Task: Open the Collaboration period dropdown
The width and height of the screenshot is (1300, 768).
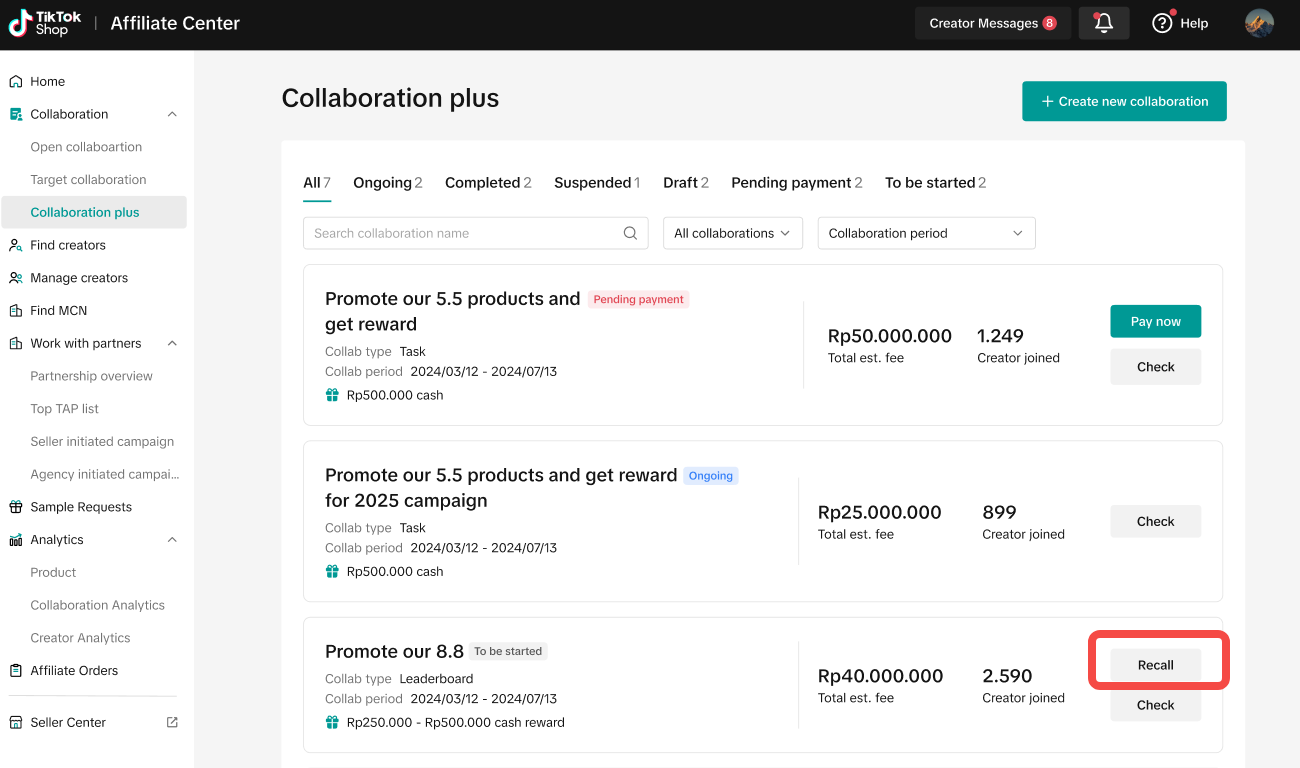Action: (926, 233)
